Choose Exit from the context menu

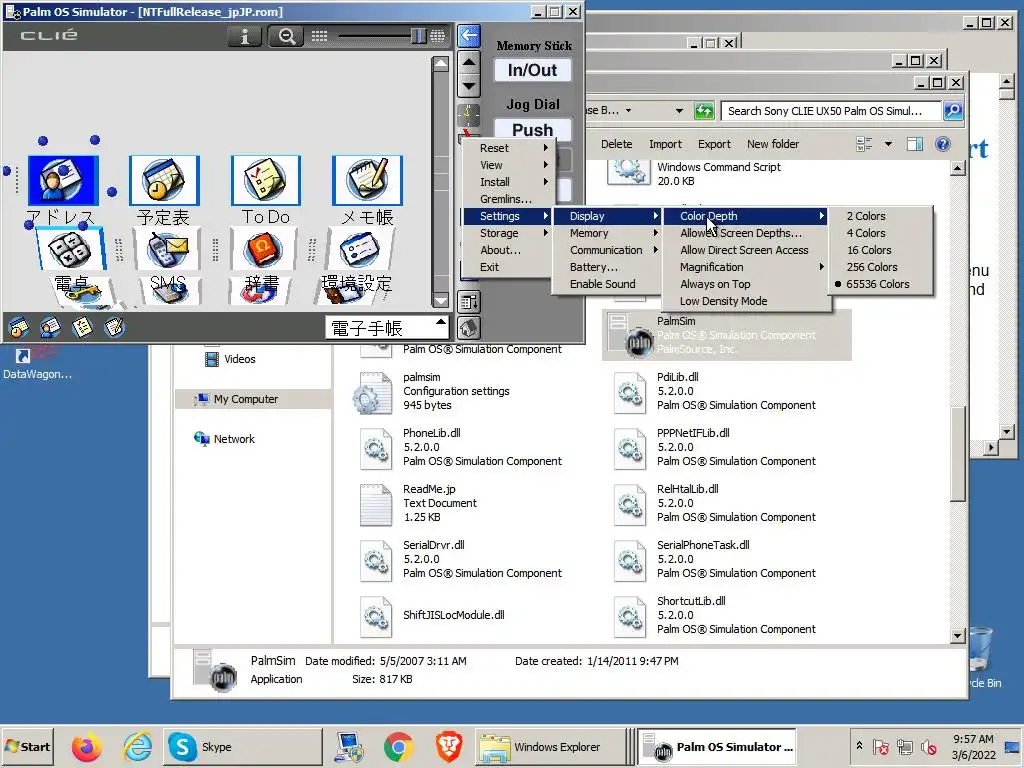point(507,267)
